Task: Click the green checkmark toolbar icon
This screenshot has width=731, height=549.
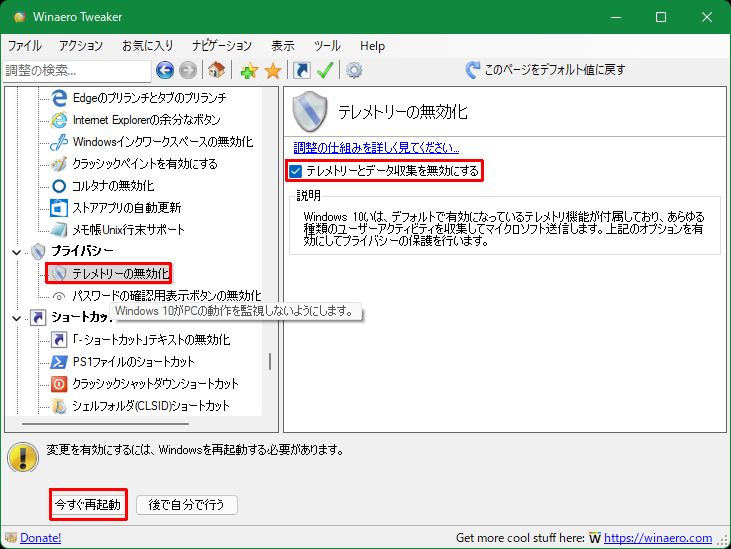Action: point(324,70)
